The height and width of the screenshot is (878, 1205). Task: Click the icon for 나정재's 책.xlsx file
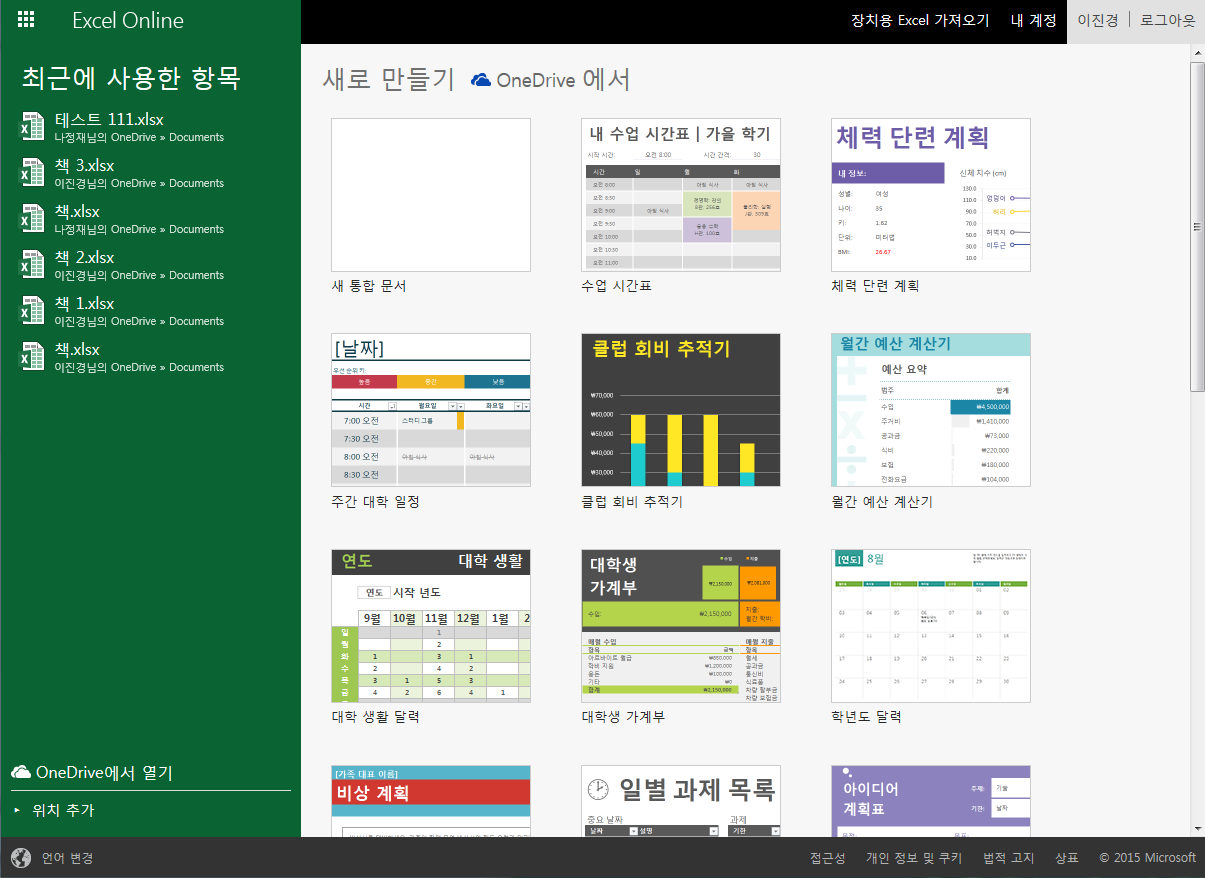[32, 218]
